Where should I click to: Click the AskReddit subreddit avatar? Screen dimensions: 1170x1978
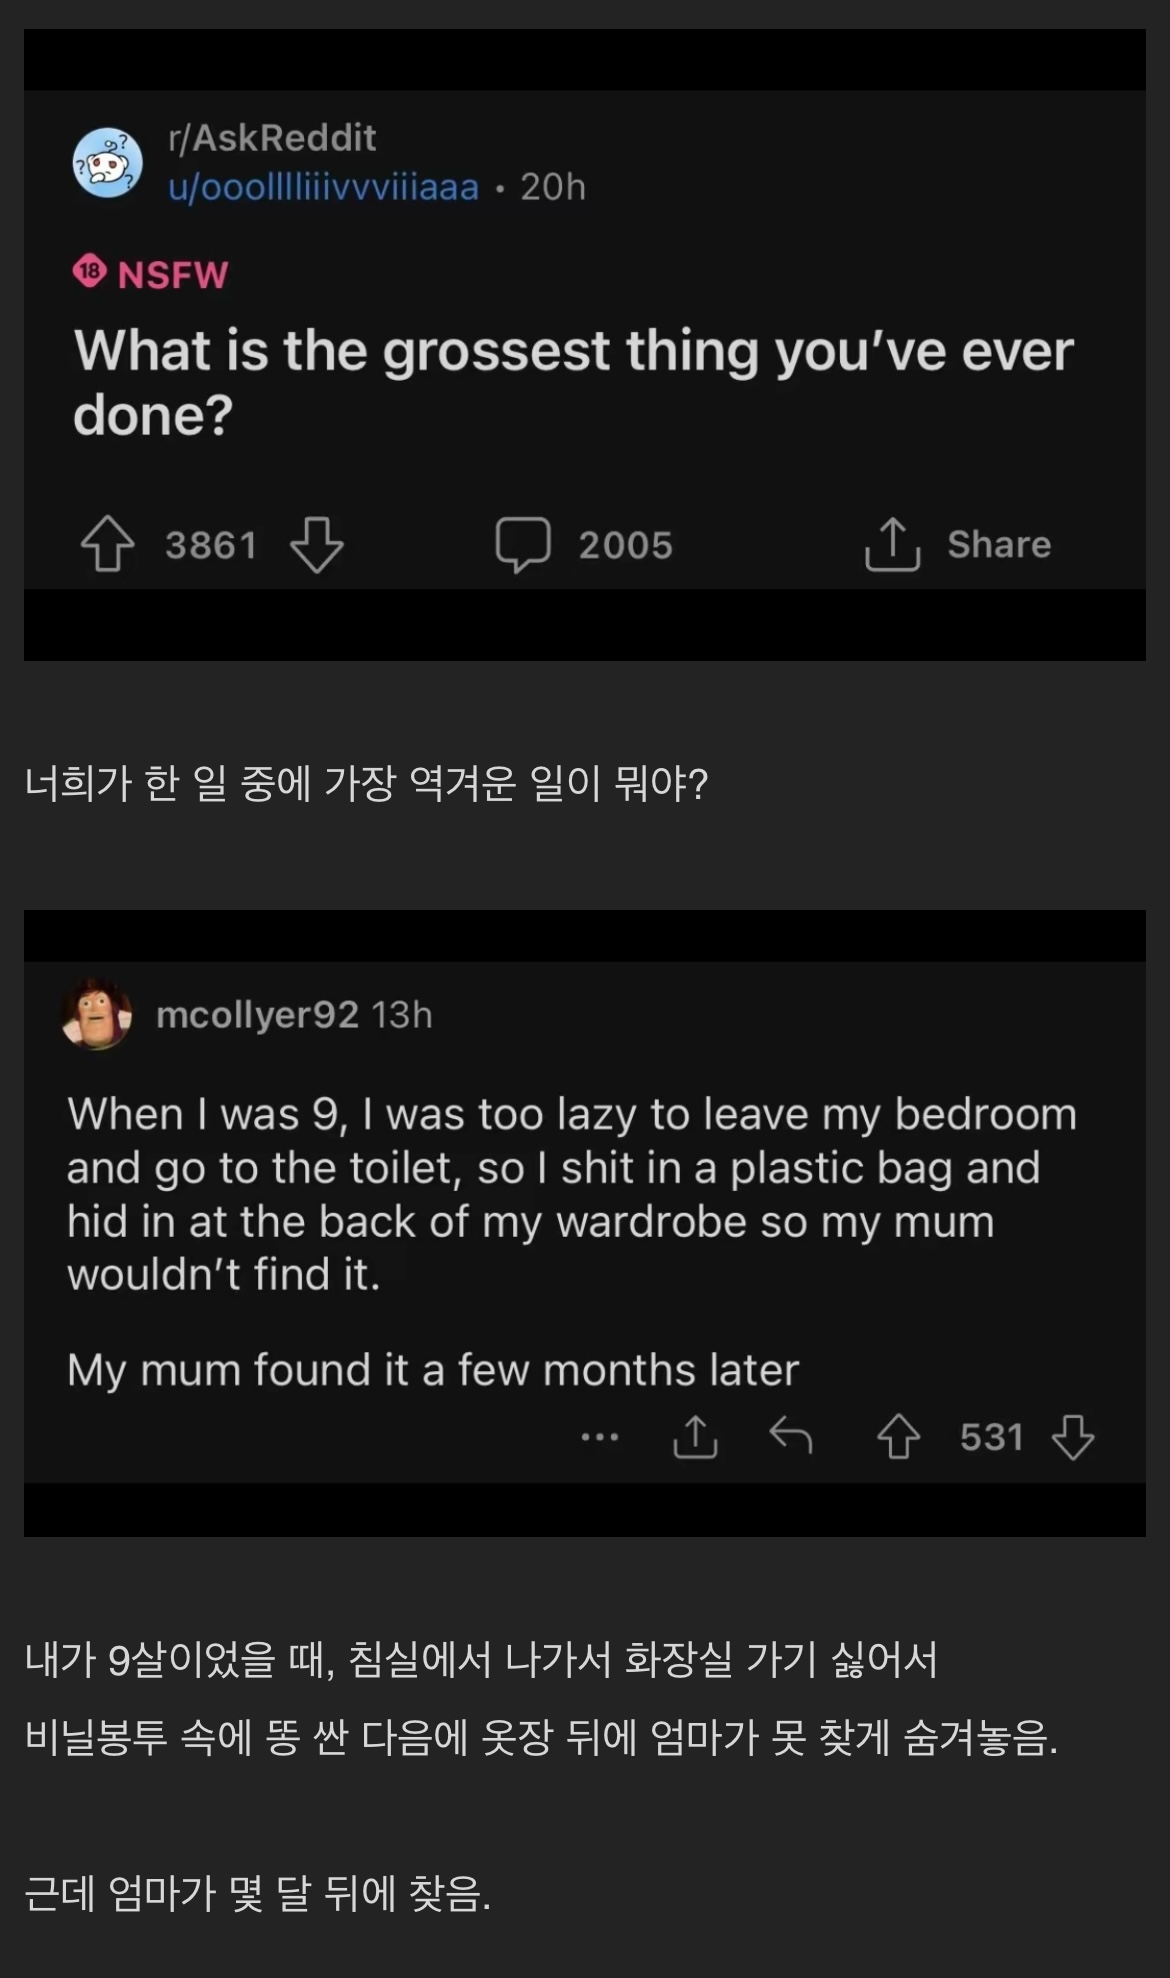coord(107,163)
